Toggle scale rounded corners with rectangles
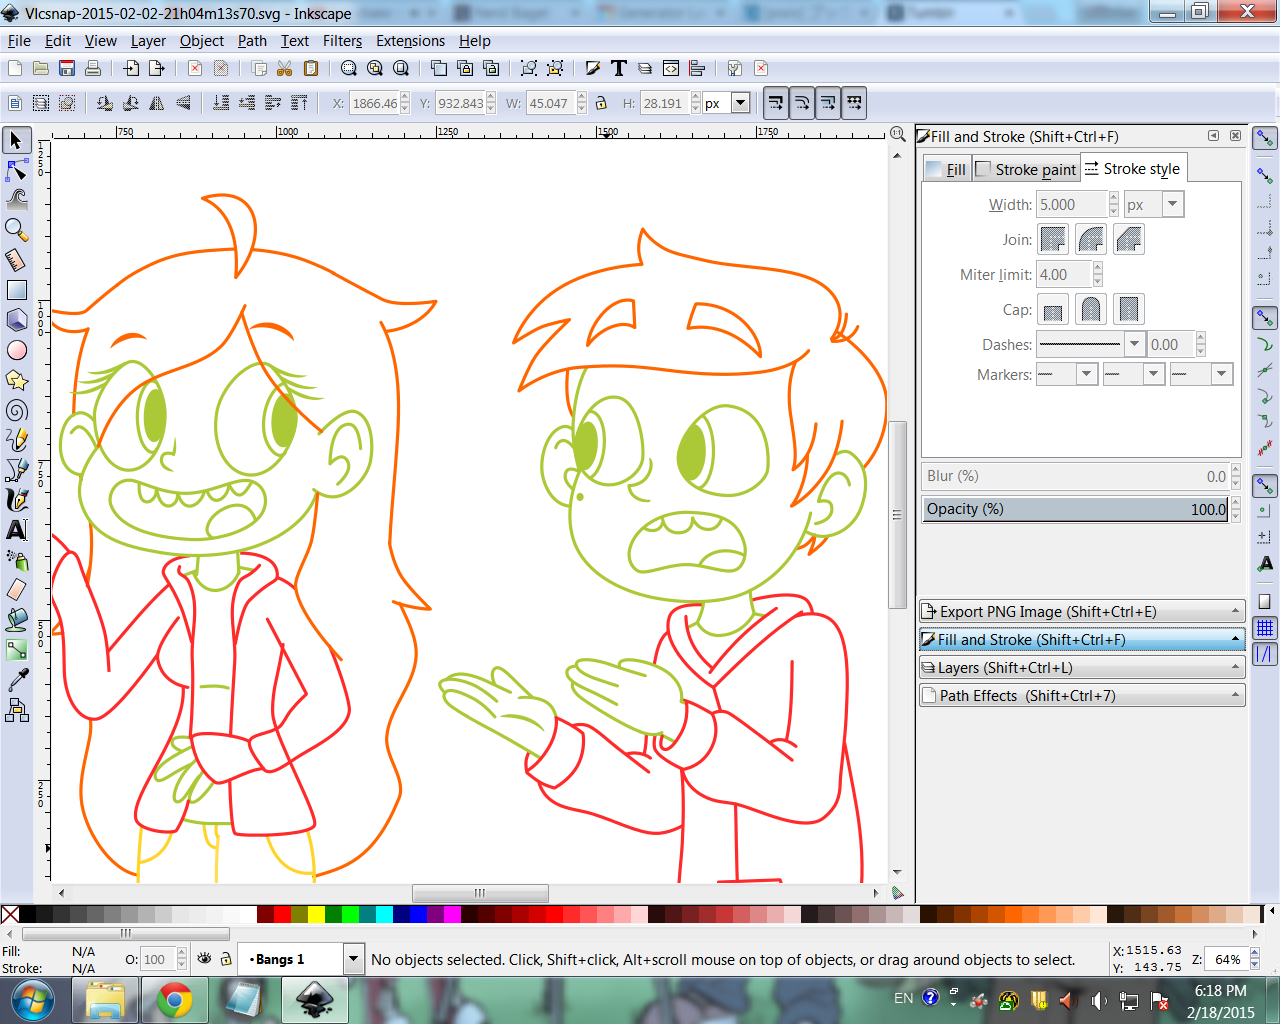This screenshot has height=1024, width=1280. click(x=802, y=103)
